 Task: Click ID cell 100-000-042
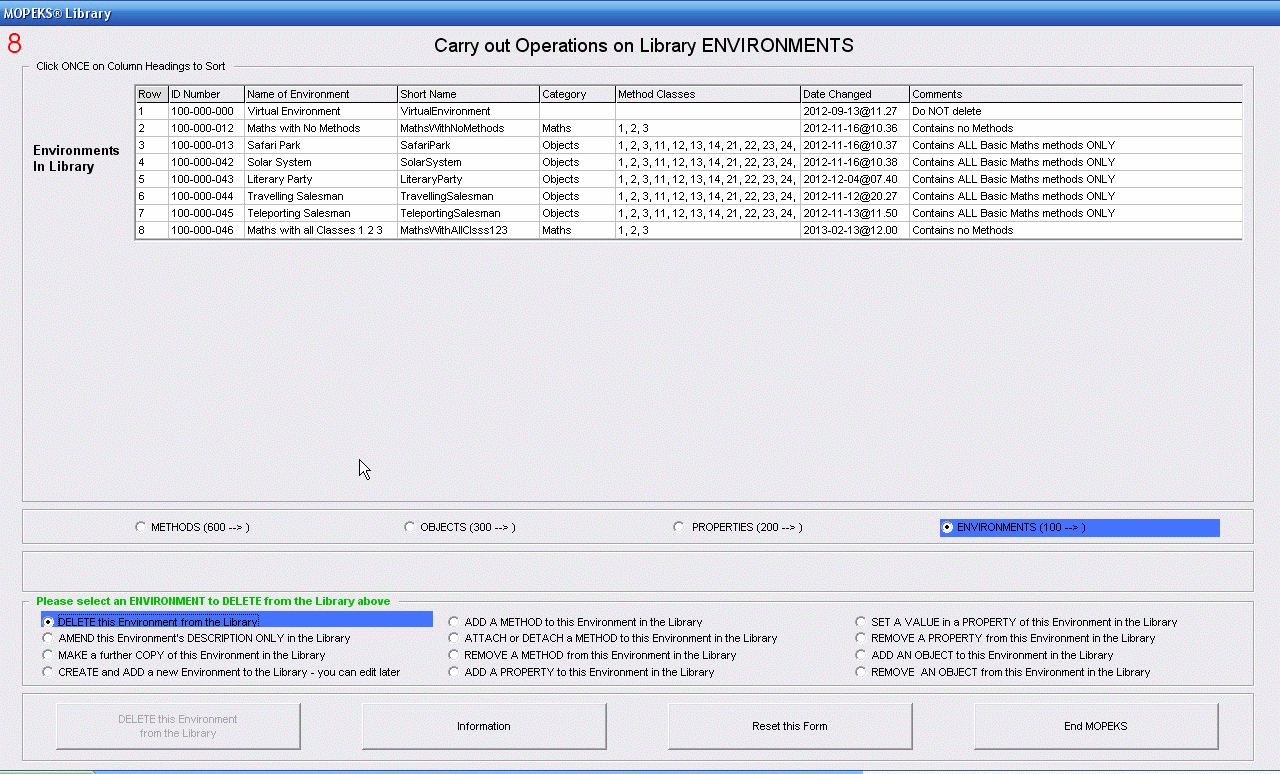pyautogui.click(x=206, y=162)
